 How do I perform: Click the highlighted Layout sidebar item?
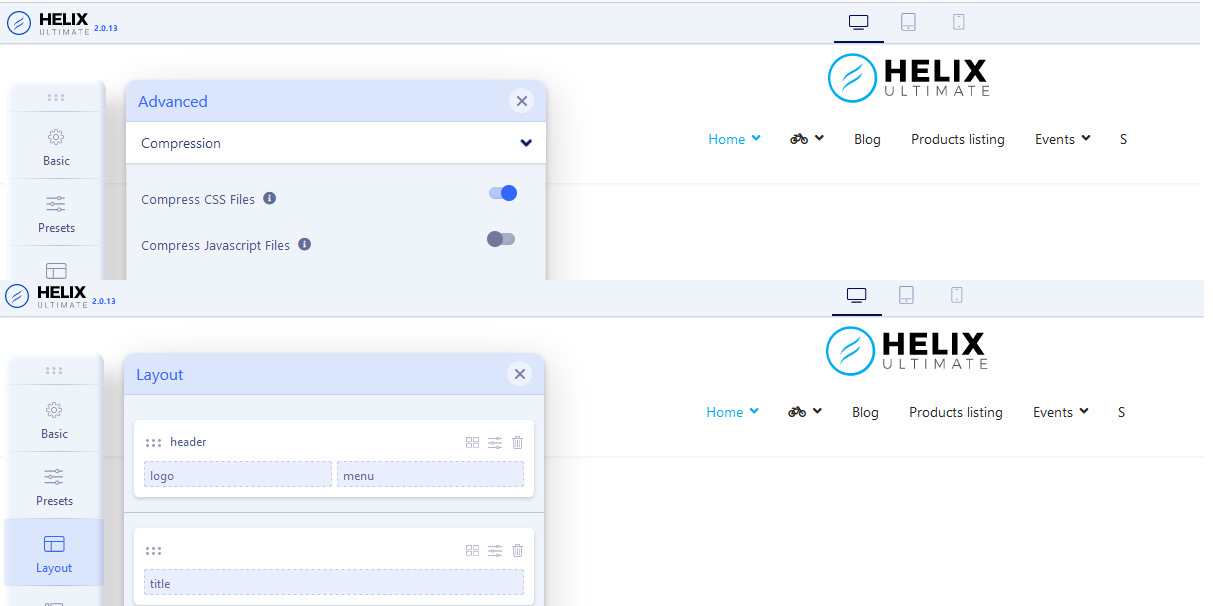click(54, 553)
